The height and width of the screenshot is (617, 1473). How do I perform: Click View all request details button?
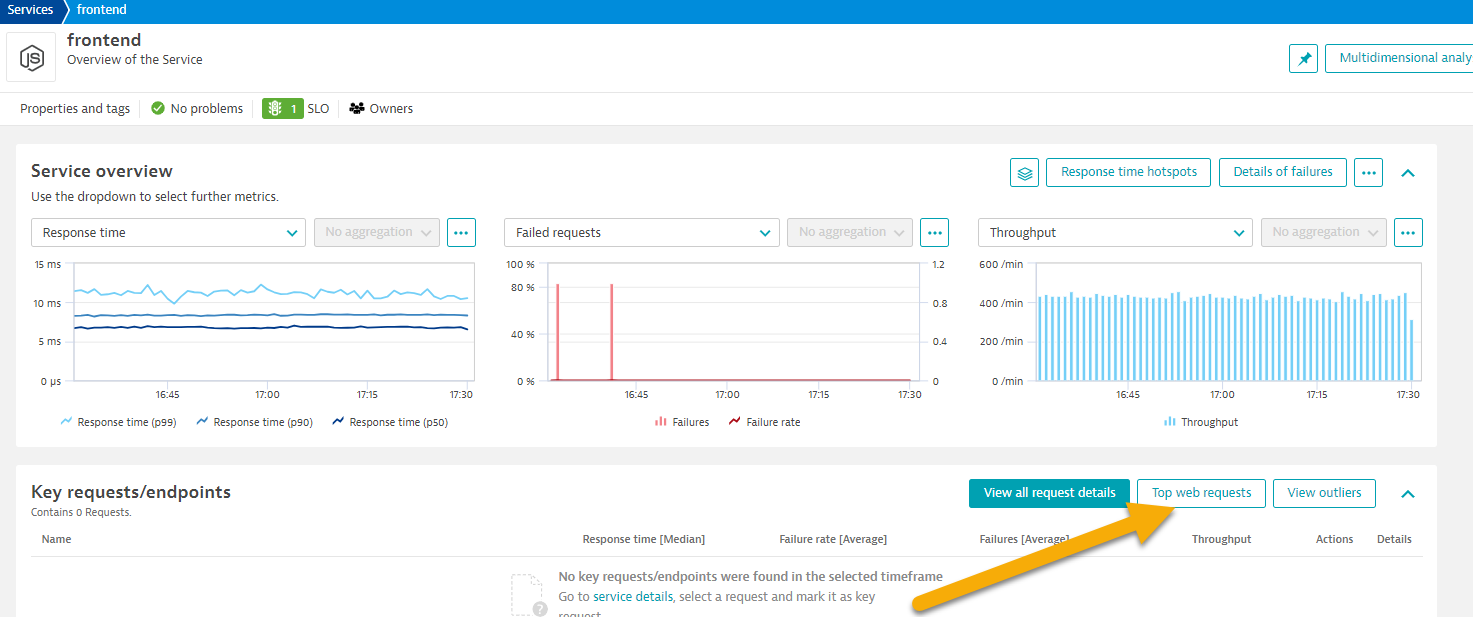[1049, 493]
